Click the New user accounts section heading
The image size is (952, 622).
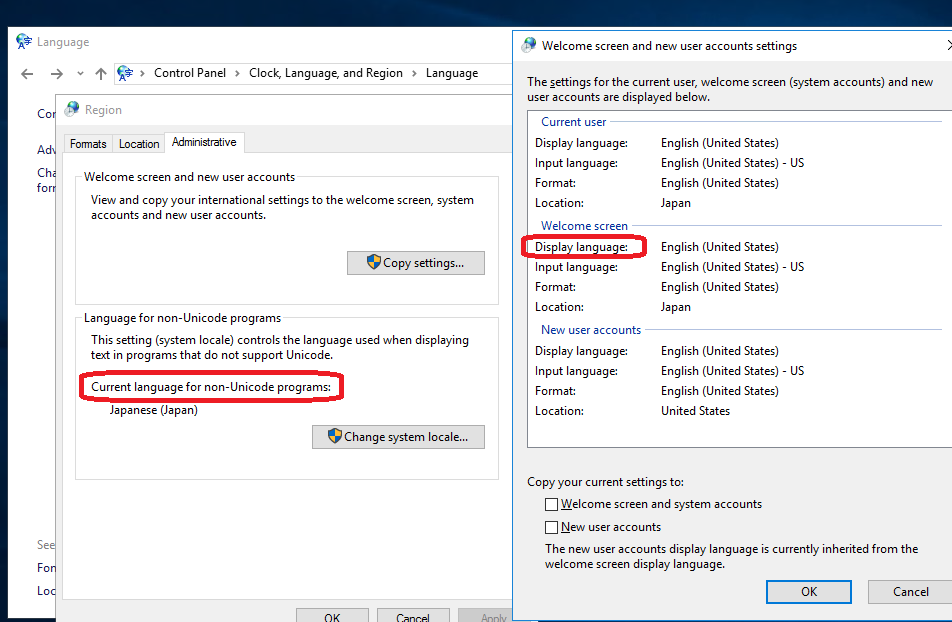[591, 329]
